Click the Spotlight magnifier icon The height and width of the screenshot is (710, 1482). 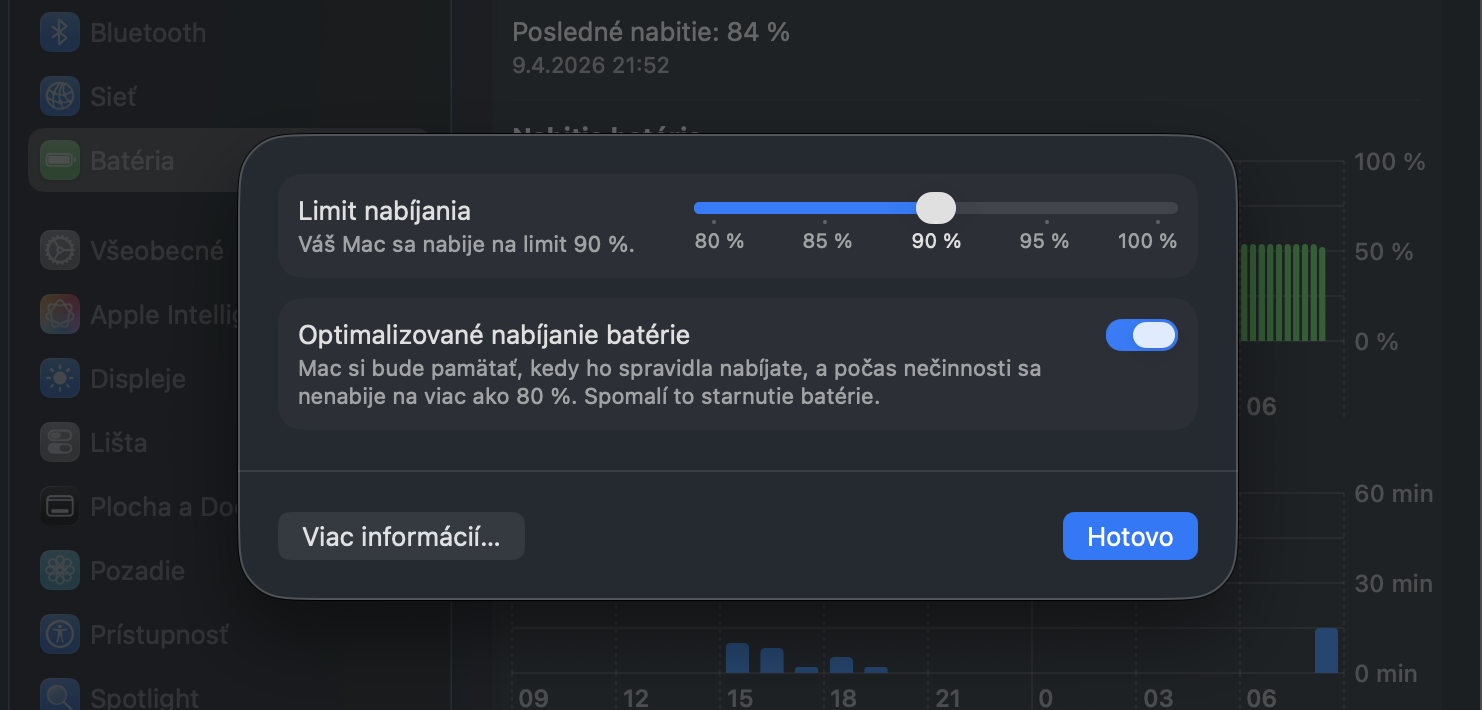[x=60, y=697]
